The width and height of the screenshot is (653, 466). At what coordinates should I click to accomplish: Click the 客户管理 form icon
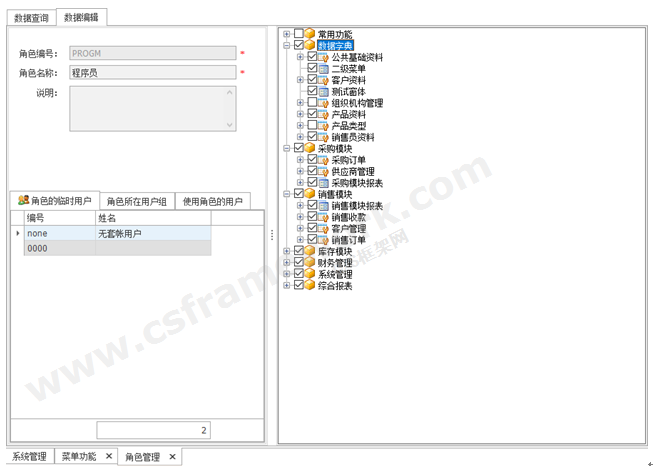pyautogui.click(x=323, y=229)
